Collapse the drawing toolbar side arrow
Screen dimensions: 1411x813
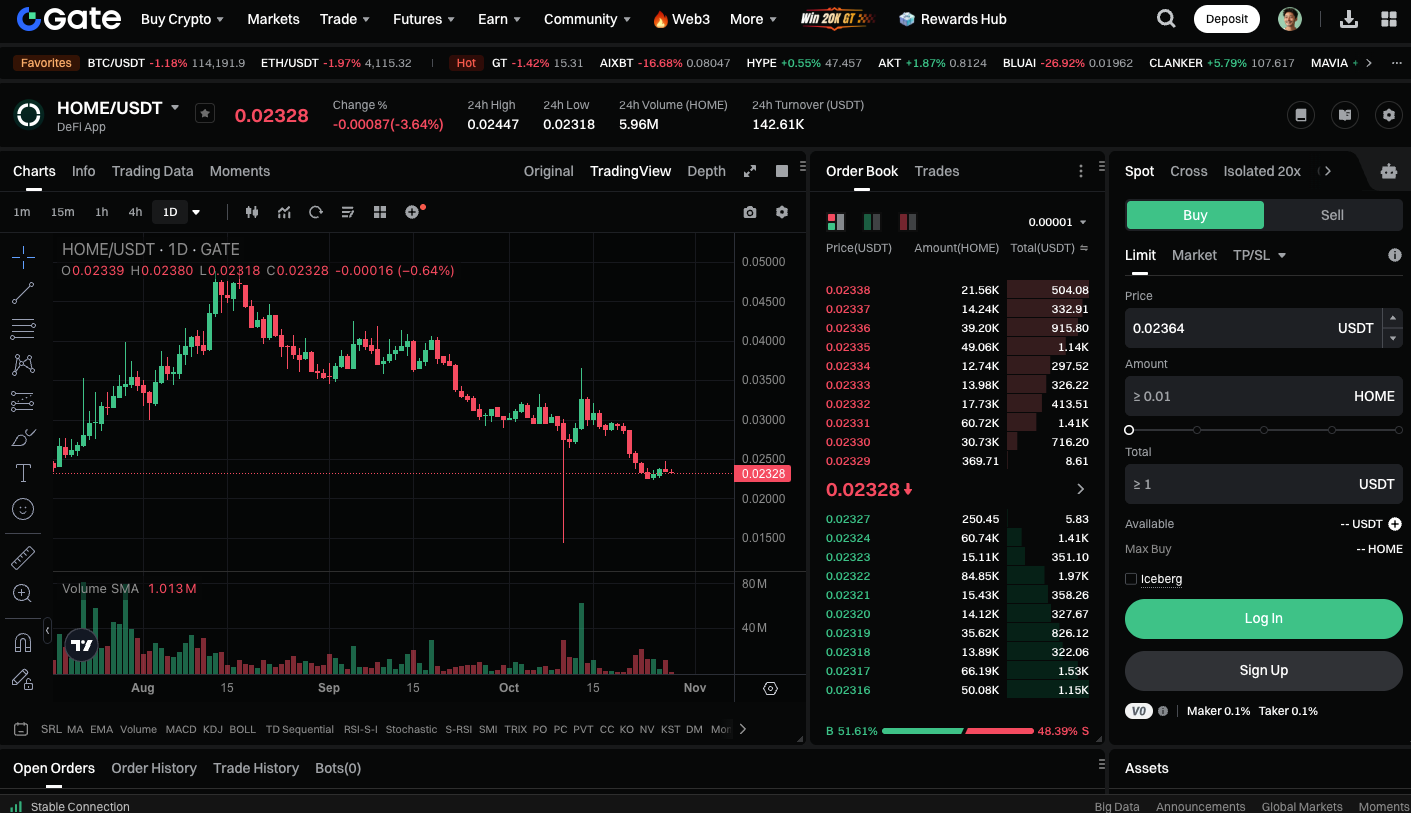(x=47, y=630)
